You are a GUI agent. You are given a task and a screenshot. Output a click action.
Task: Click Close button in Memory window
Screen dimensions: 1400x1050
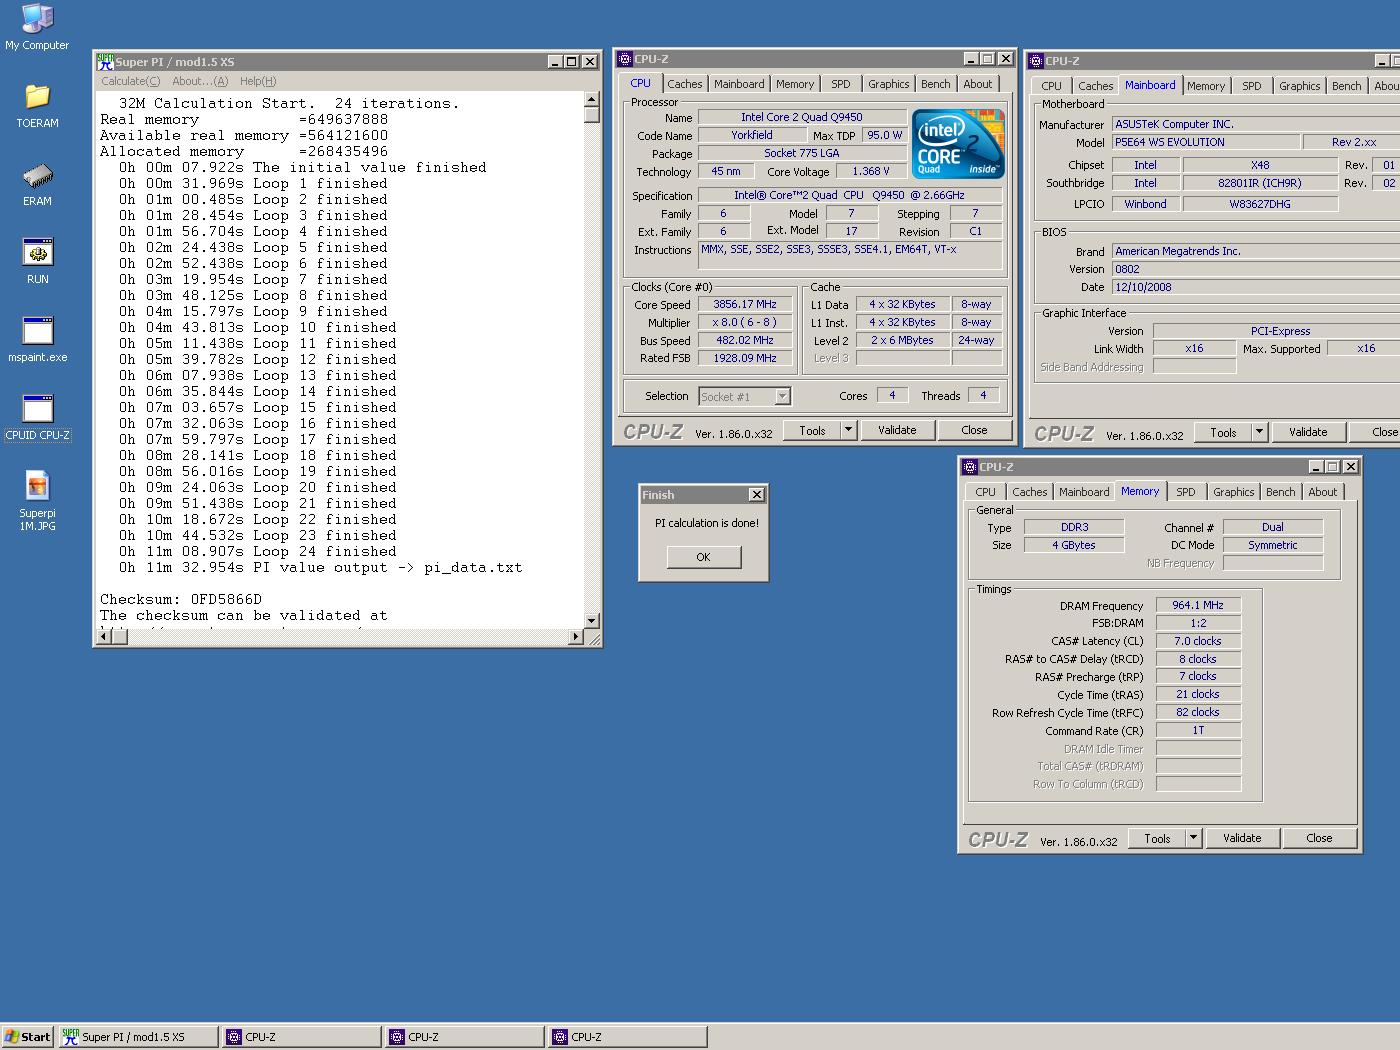(1319, 838)
